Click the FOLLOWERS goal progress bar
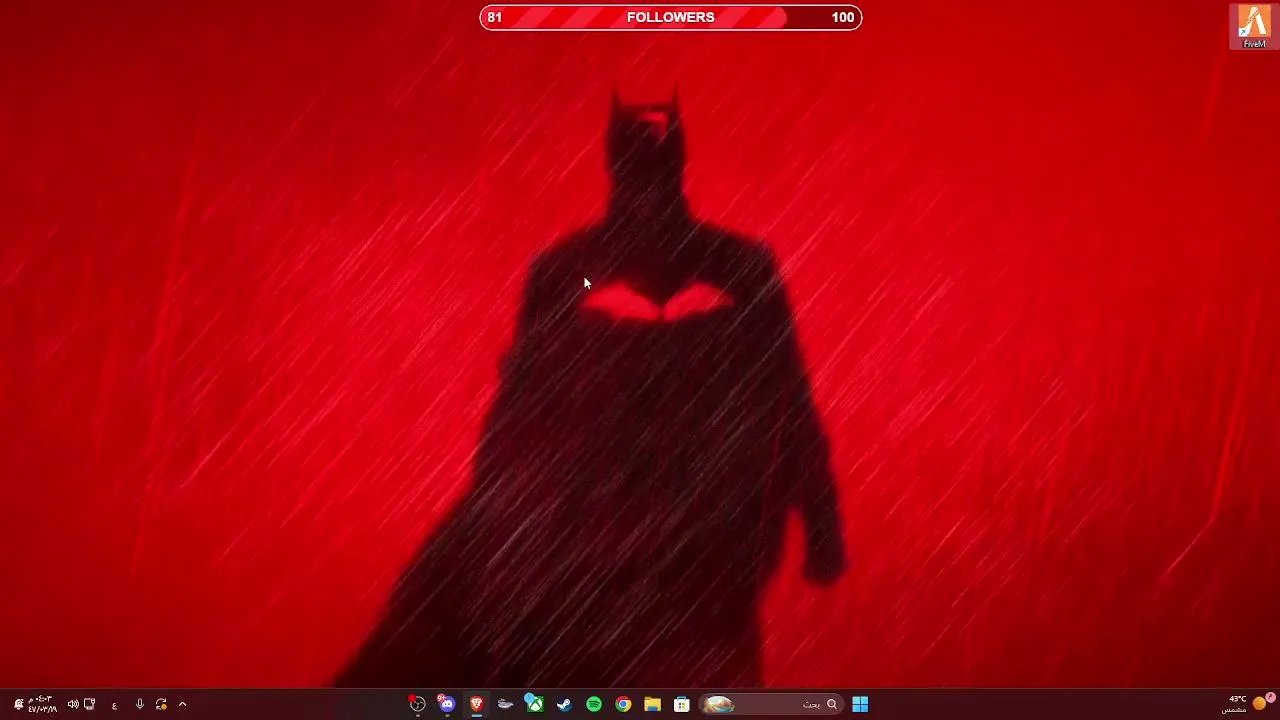The width and height of the screenshot is (1280, 720). (670, 17)
